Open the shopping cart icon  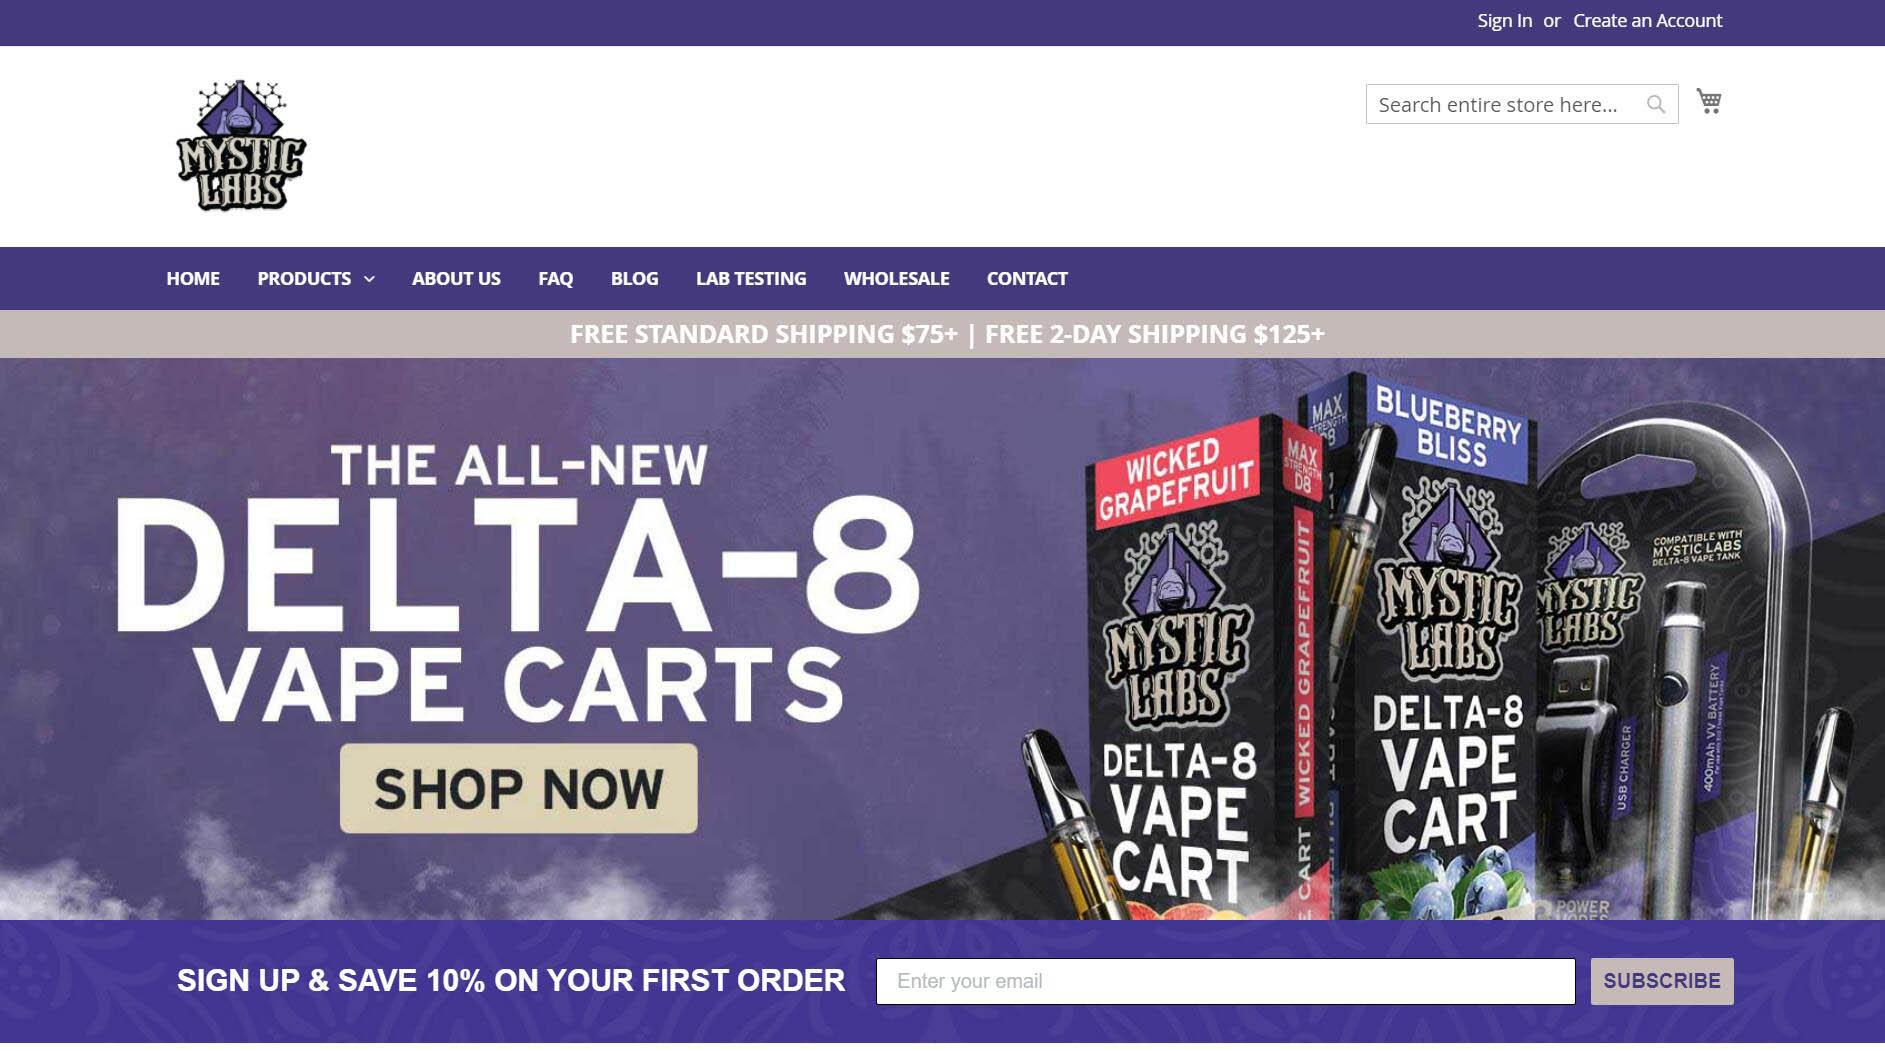click(x=1708, y=101)
